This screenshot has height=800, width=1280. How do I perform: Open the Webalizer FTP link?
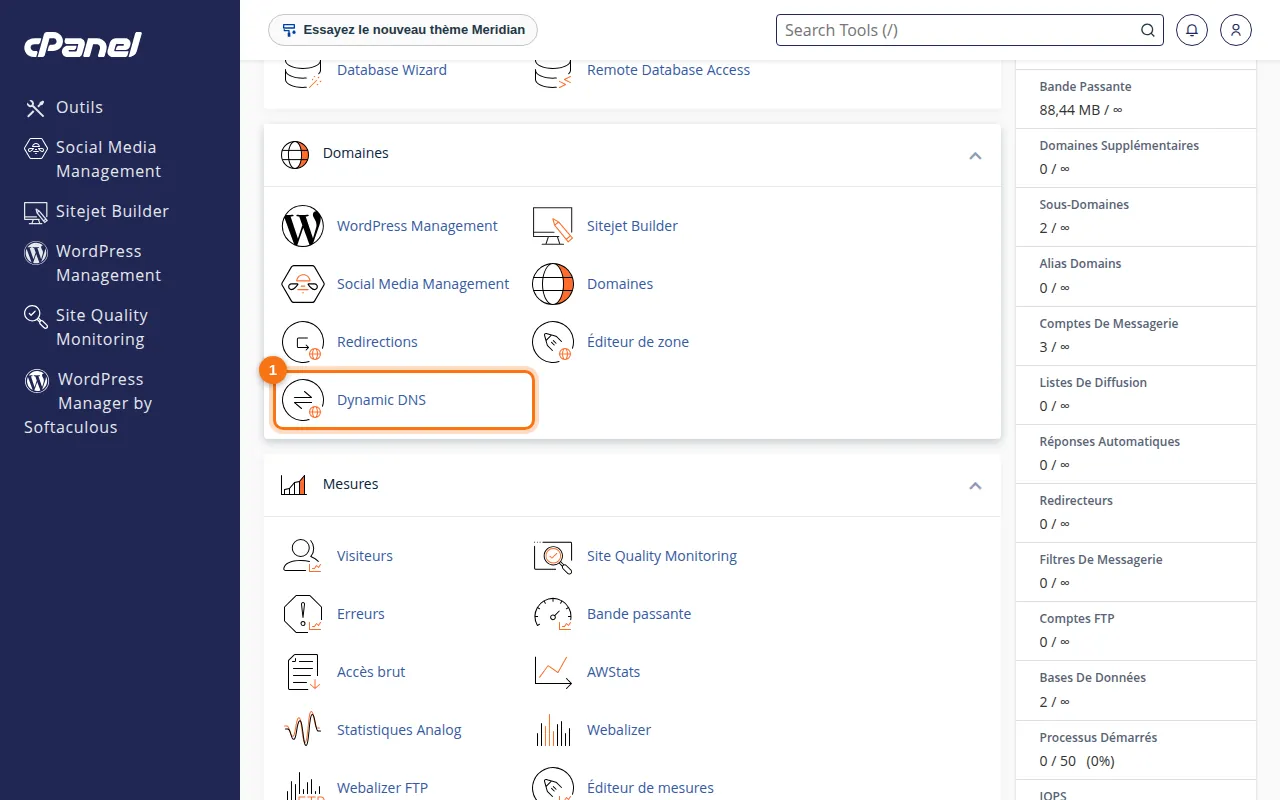coord(382,788)
